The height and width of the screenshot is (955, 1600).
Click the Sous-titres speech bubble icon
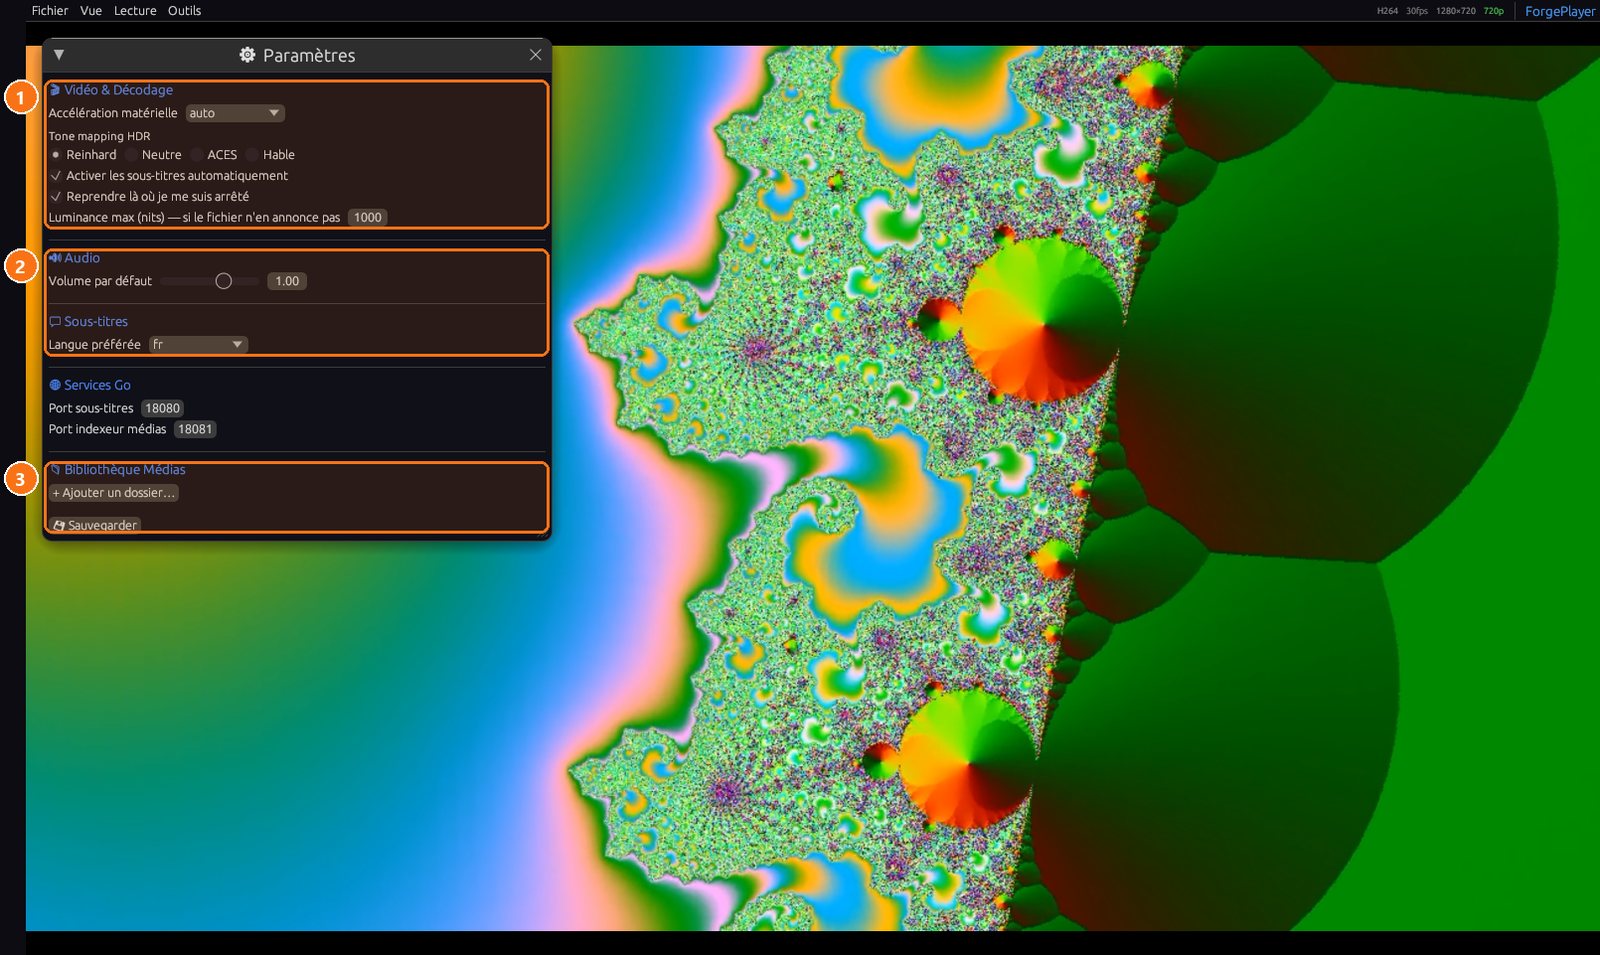click(x=55, y=322)
